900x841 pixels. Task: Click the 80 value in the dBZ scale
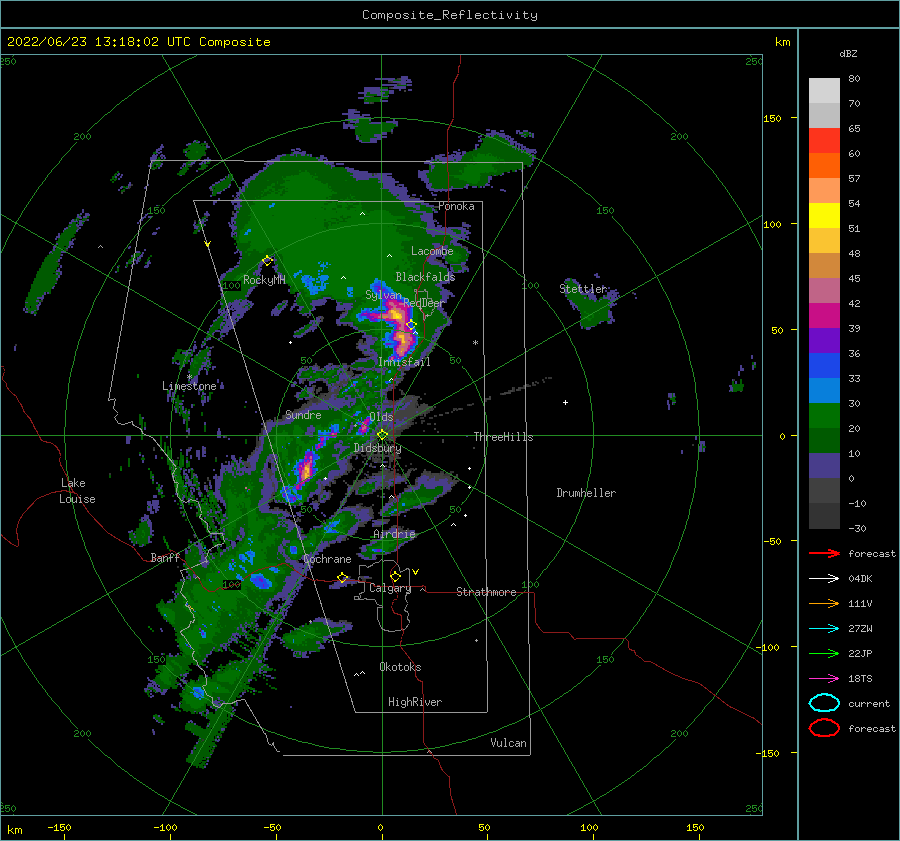coord(854,79)
